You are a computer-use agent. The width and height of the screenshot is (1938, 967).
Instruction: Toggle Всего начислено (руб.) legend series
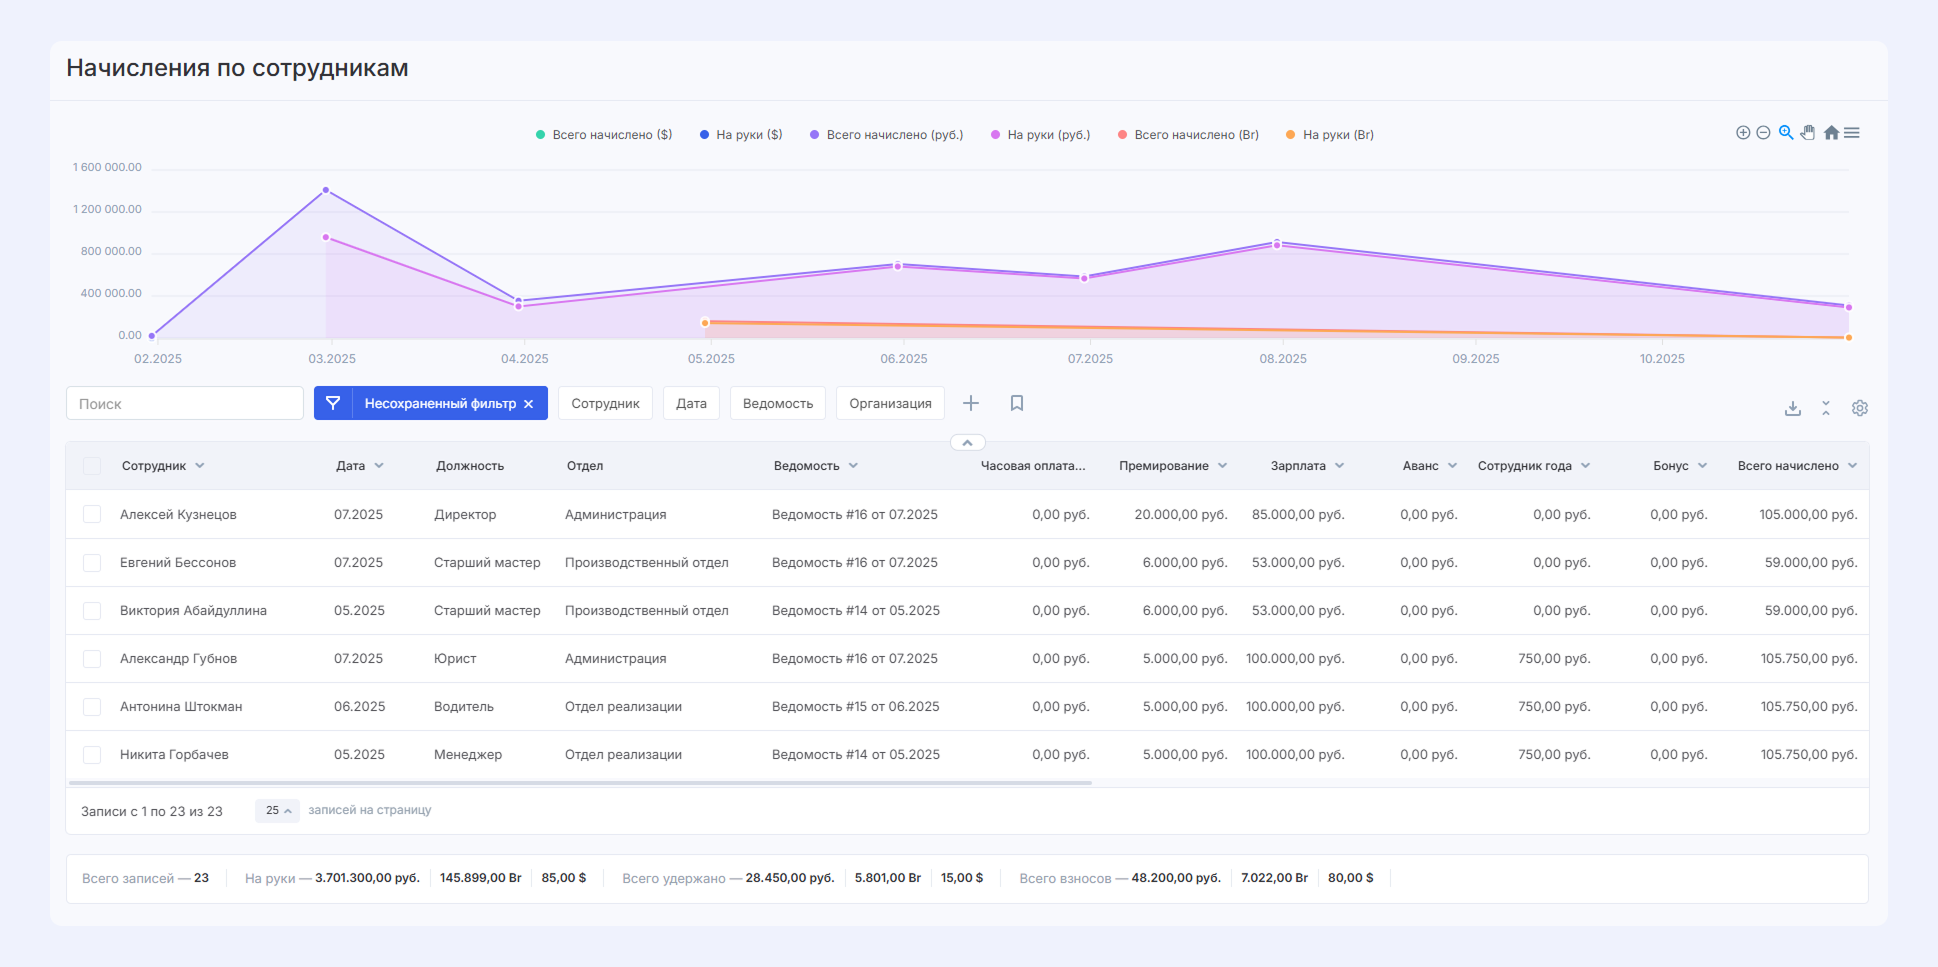(886, 135)
